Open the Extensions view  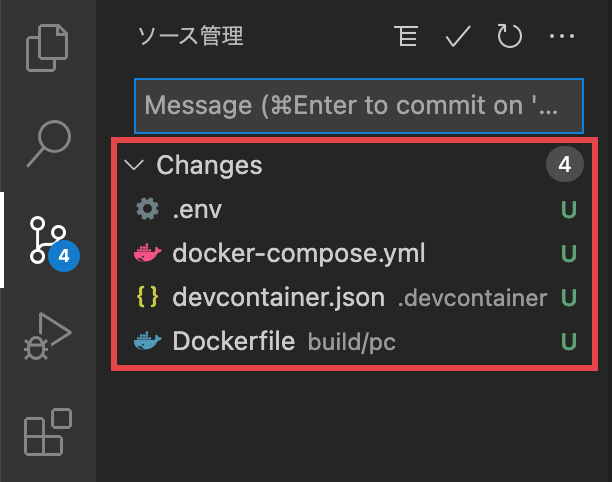[47, 432]
